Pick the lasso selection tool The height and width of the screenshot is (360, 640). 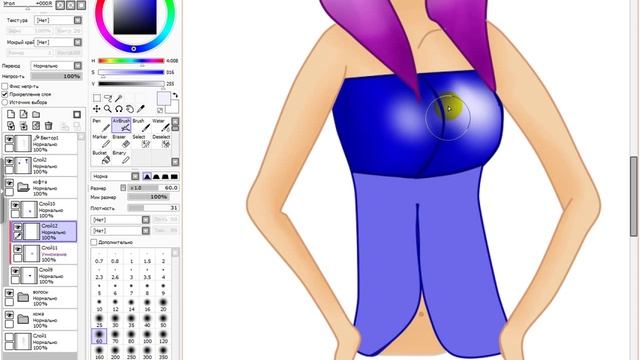tap(108, 98)
